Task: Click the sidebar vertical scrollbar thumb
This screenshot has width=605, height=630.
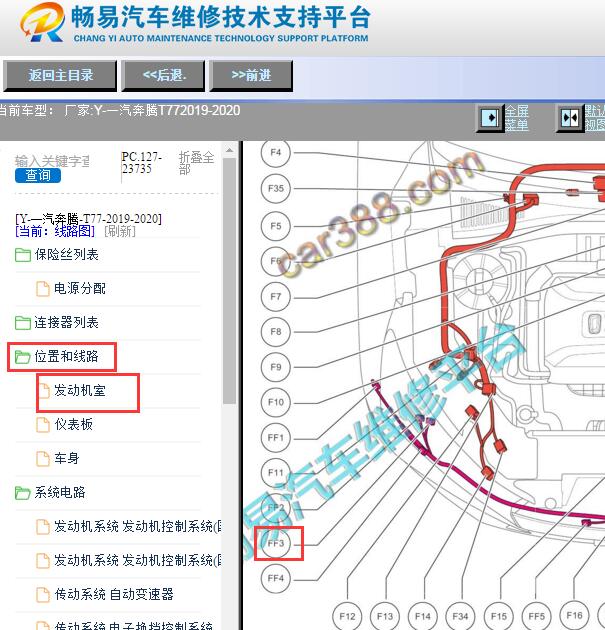Action: point(229,281)
